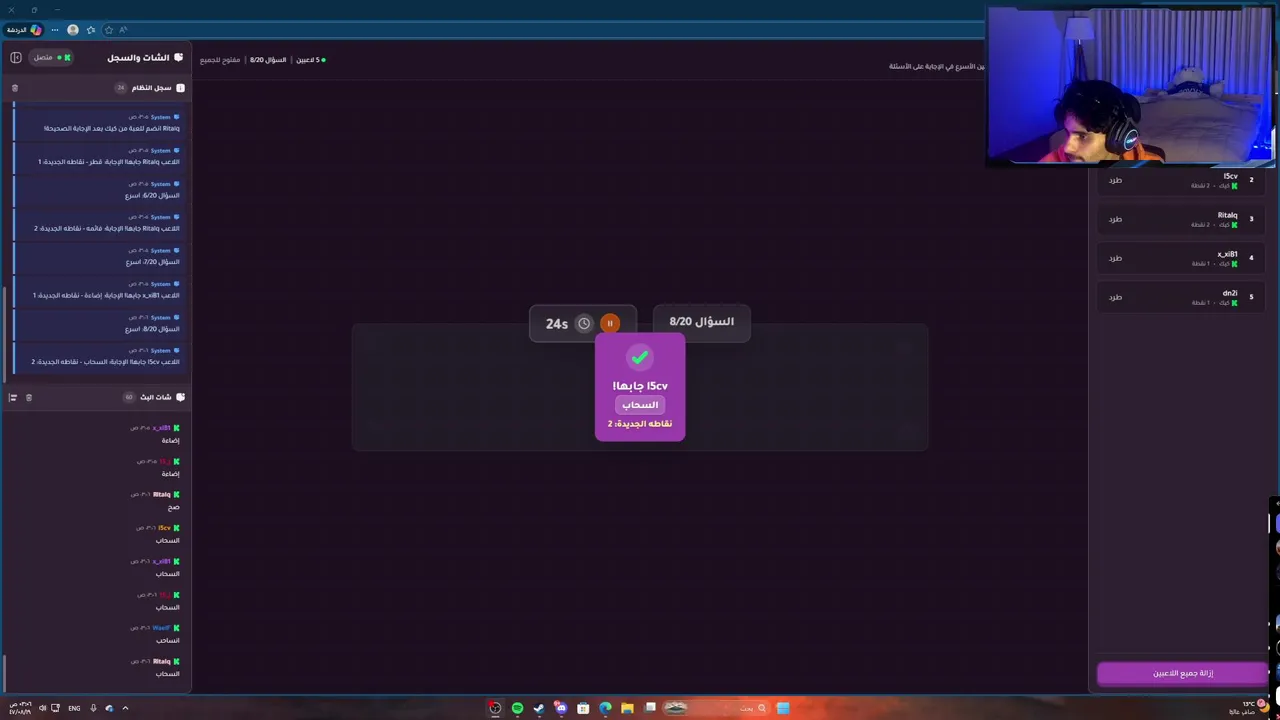The image size is (1280, 720).
Task: Click the webcam overlay thumbnail
Action: click(x=1131, y=85)
